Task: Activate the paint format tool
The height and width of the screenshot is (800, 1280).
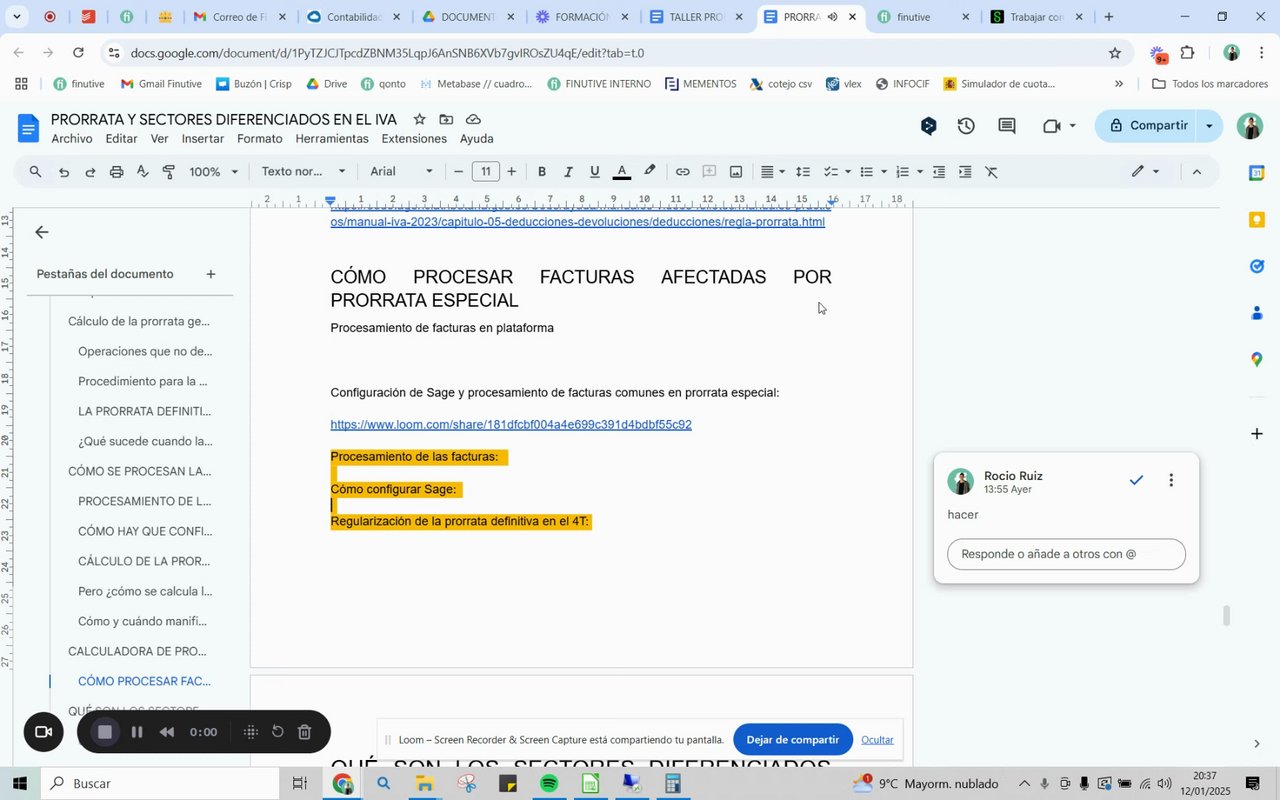Action: (x=168, y=172)
